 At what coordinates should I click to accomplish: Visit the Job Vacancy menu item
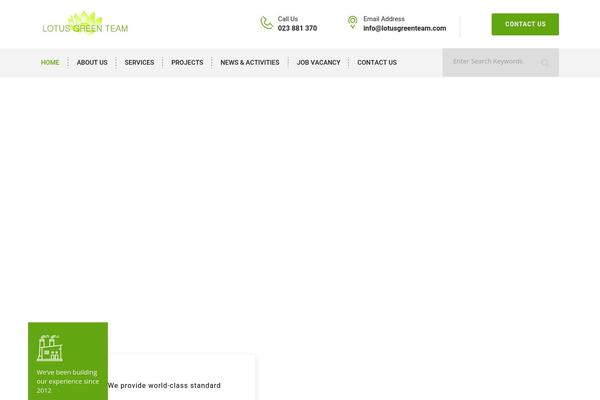[318, 62]
